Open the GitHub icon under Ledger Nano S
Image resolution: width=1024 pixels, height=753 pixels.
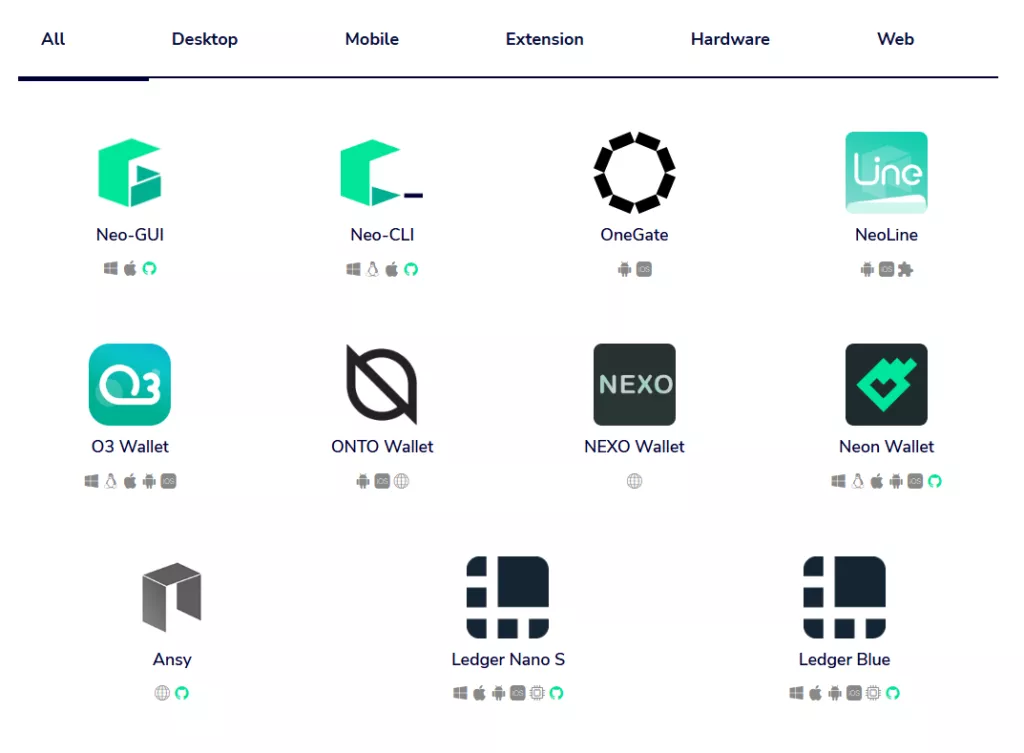coord(556,693)
